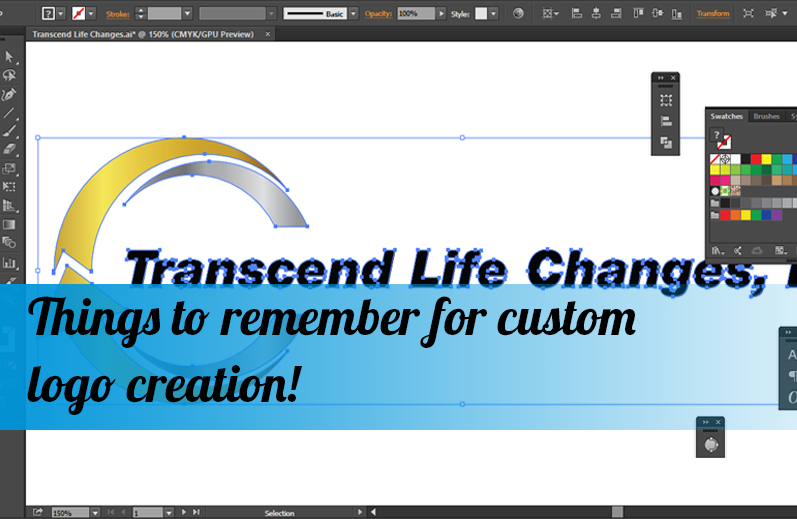797x519 pixels.
Task: Click the scroll left arrow on horizontal scrollbar
Action: point(373,512)
